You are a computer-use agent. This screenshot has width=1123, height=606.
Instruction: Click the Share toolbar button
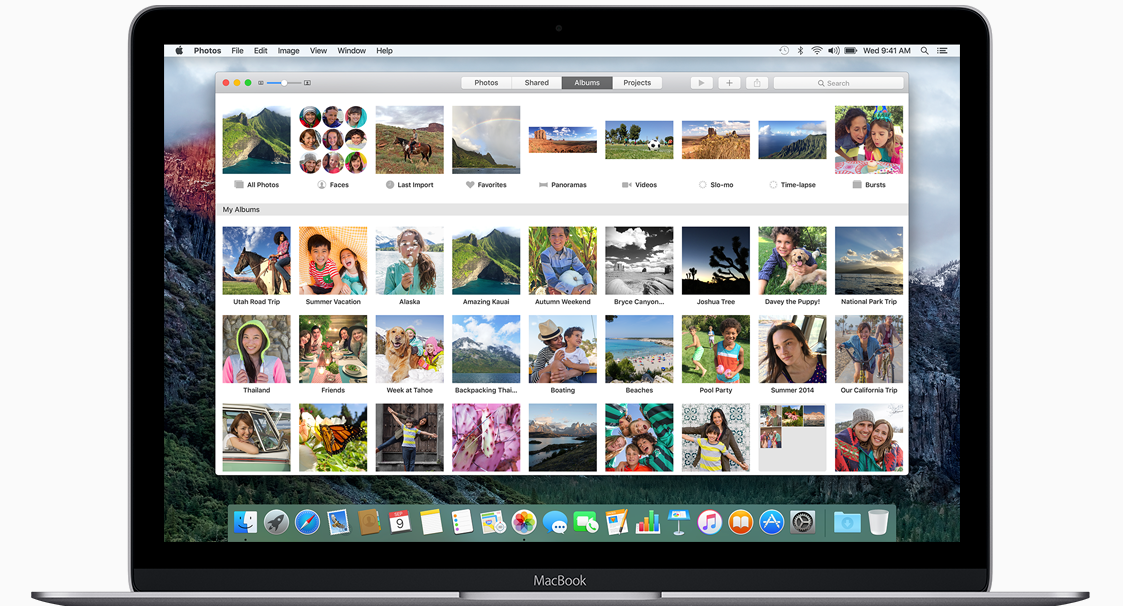757,83
